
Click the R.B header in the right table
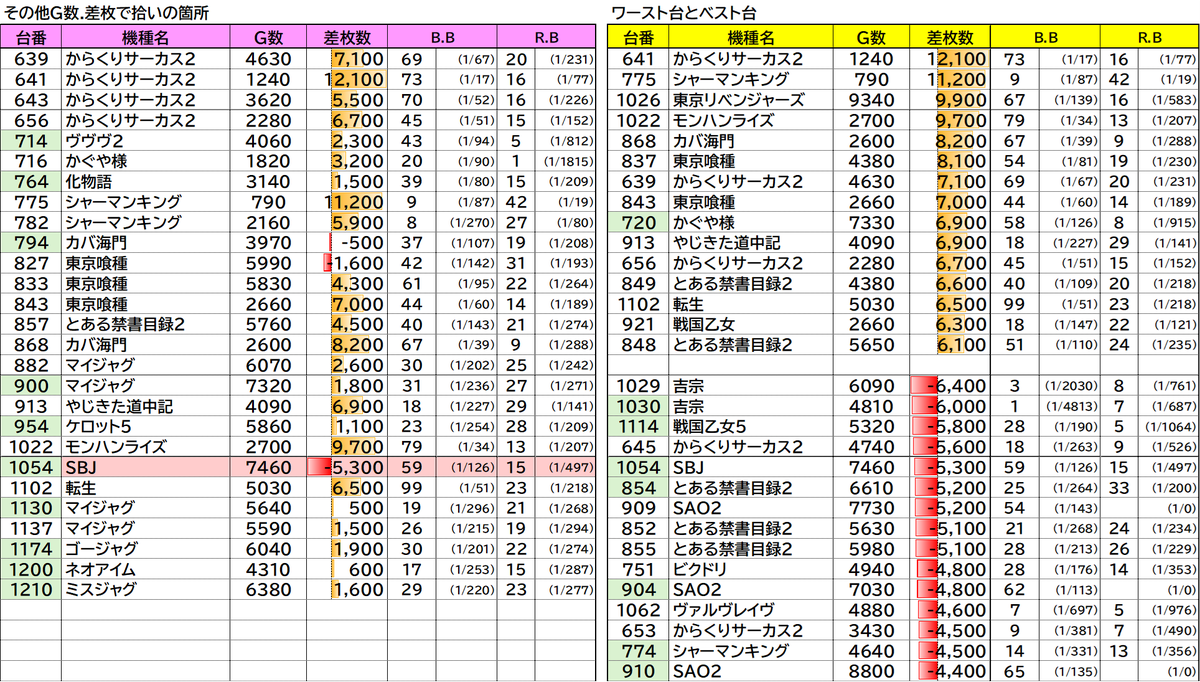1148,38
